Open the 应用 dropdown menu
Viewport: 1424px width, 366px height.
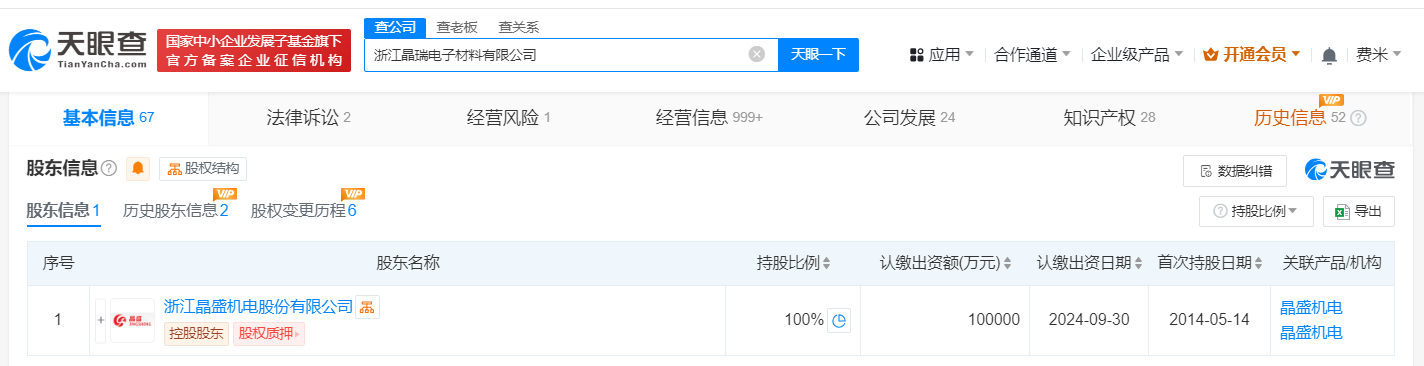(941, 54)
